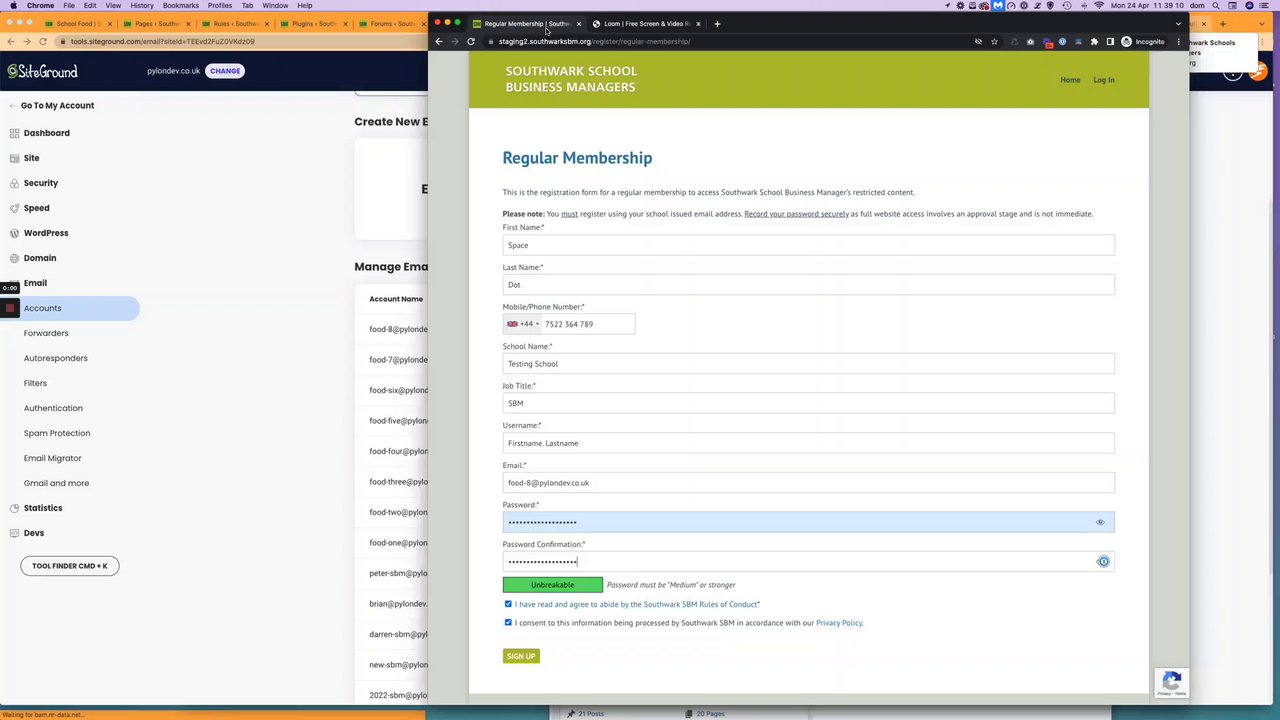
Task: Switch to the Plugins tab in the SiteGround window
Action: [x=313, y=23]
